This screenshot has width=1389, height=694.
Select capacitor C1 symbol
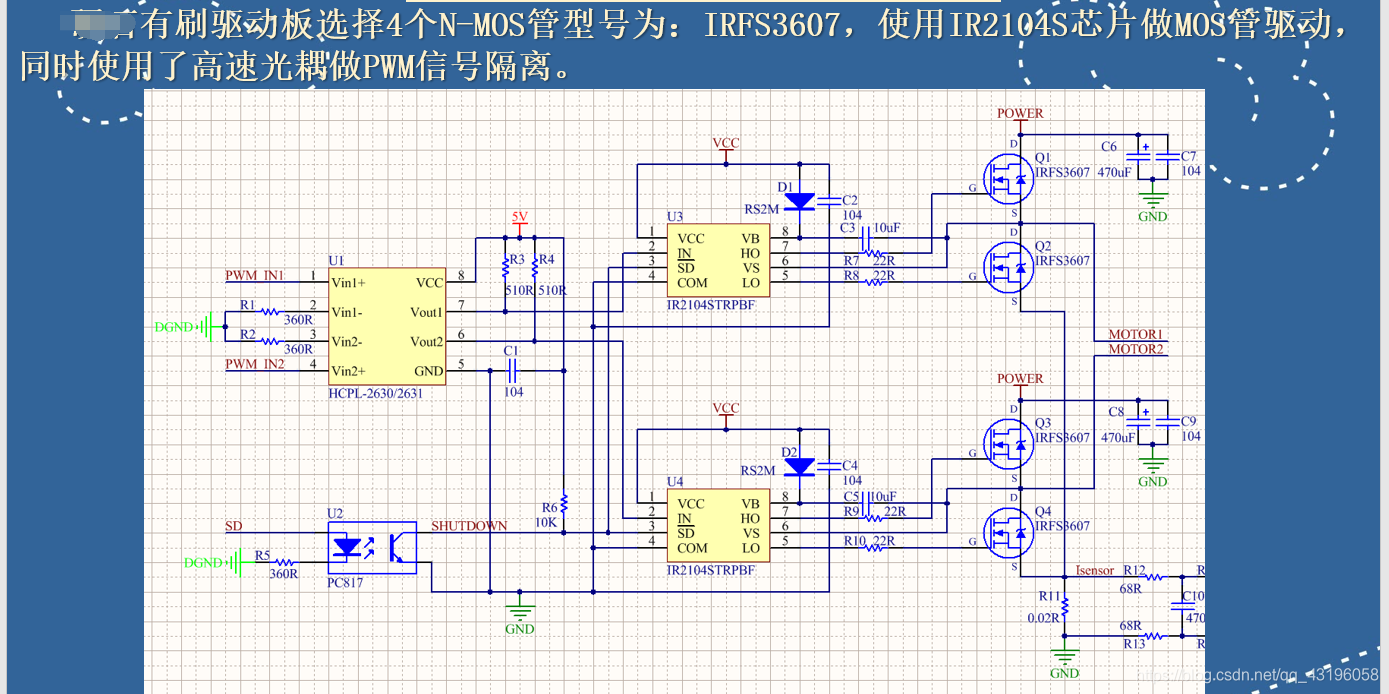tap(512, 370)
